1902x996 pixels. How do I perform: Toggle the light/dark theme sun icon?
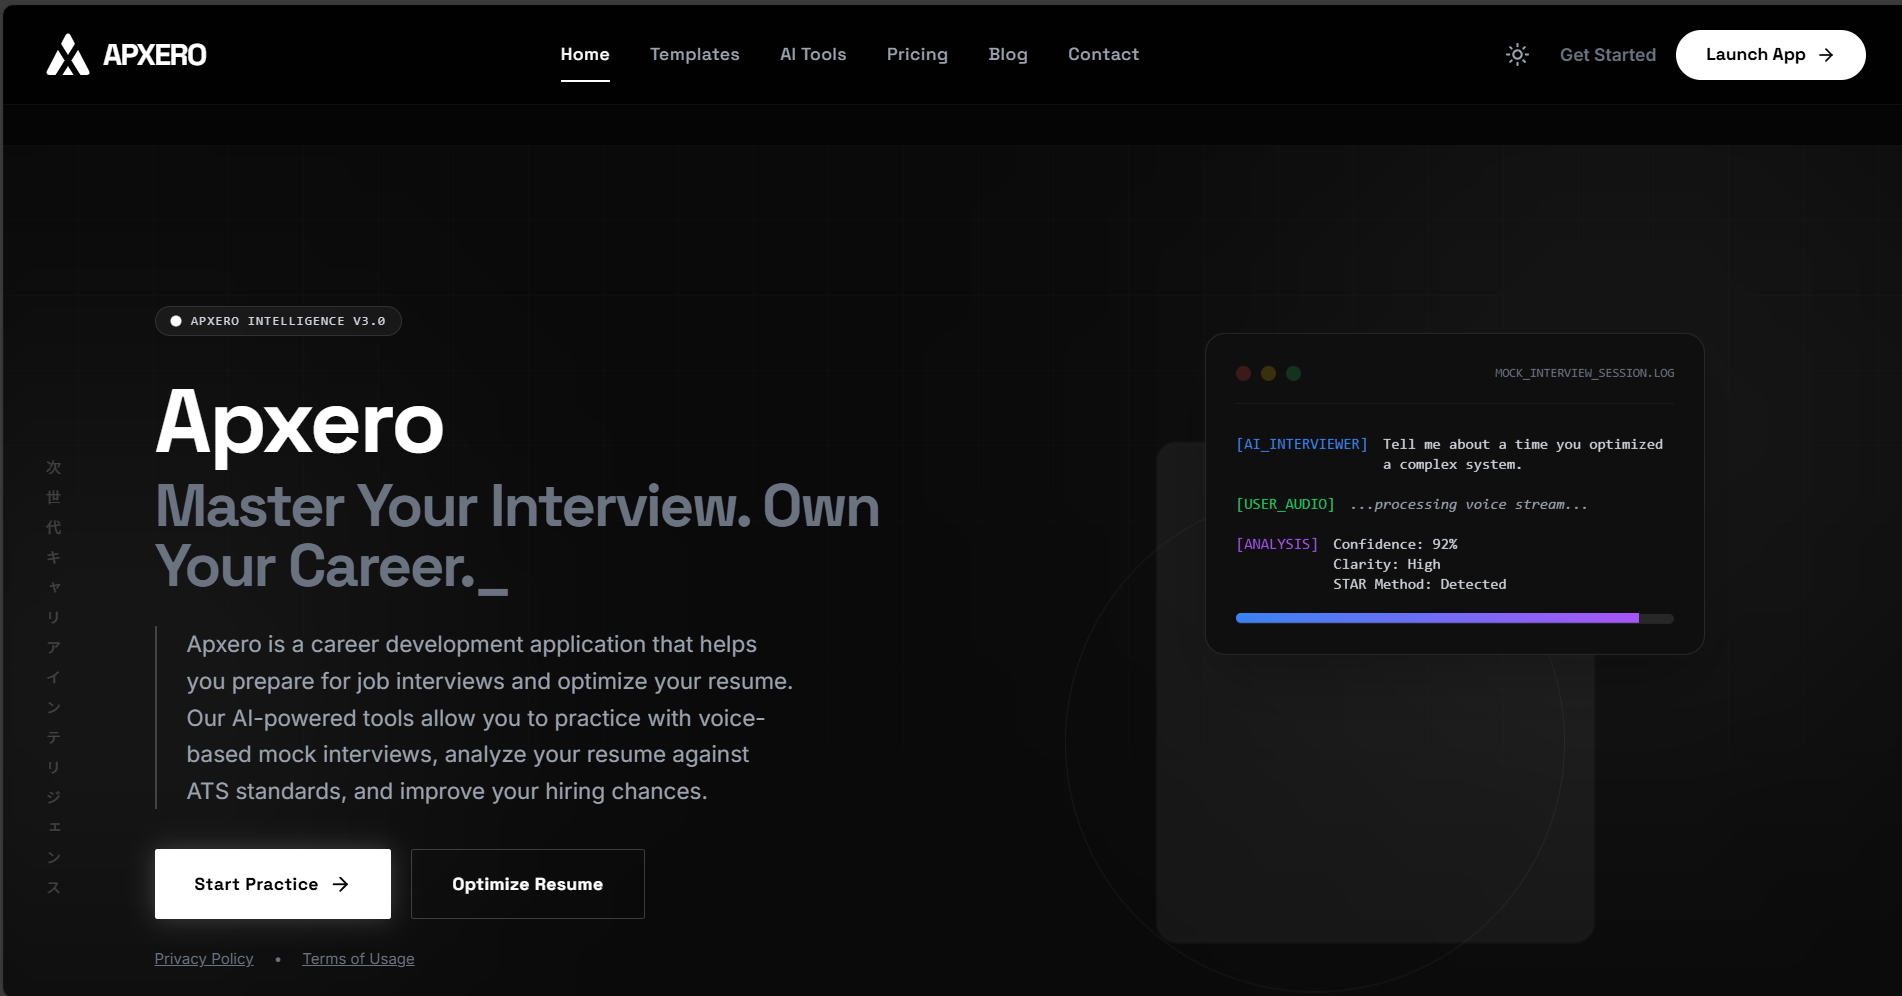coord(1517,55)
